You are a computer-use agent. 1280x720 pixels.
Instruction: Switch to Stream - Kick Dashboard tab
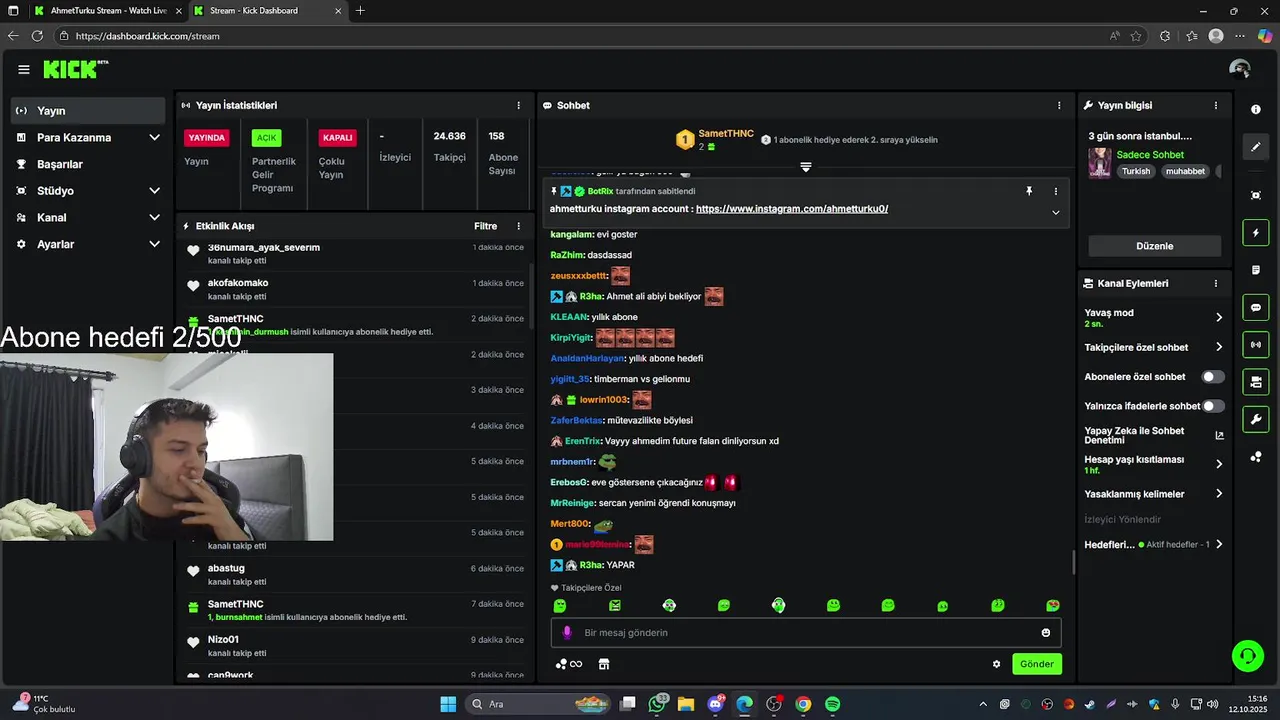pyautogui.click(x=268, y=11)
